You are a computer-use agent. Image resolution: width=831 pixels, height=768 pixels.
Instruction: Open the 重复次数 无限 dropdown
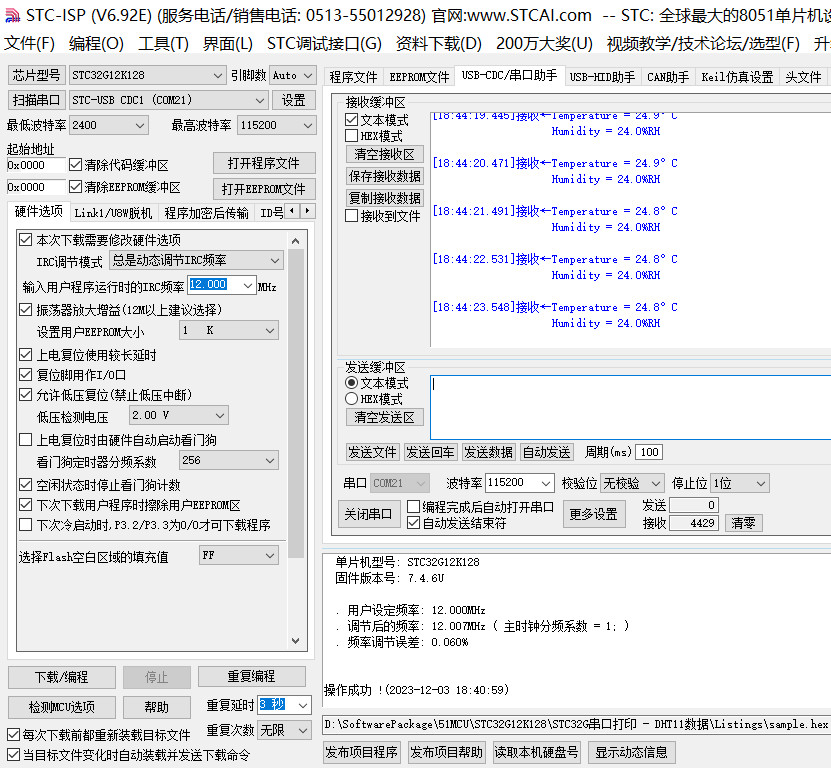284,730
